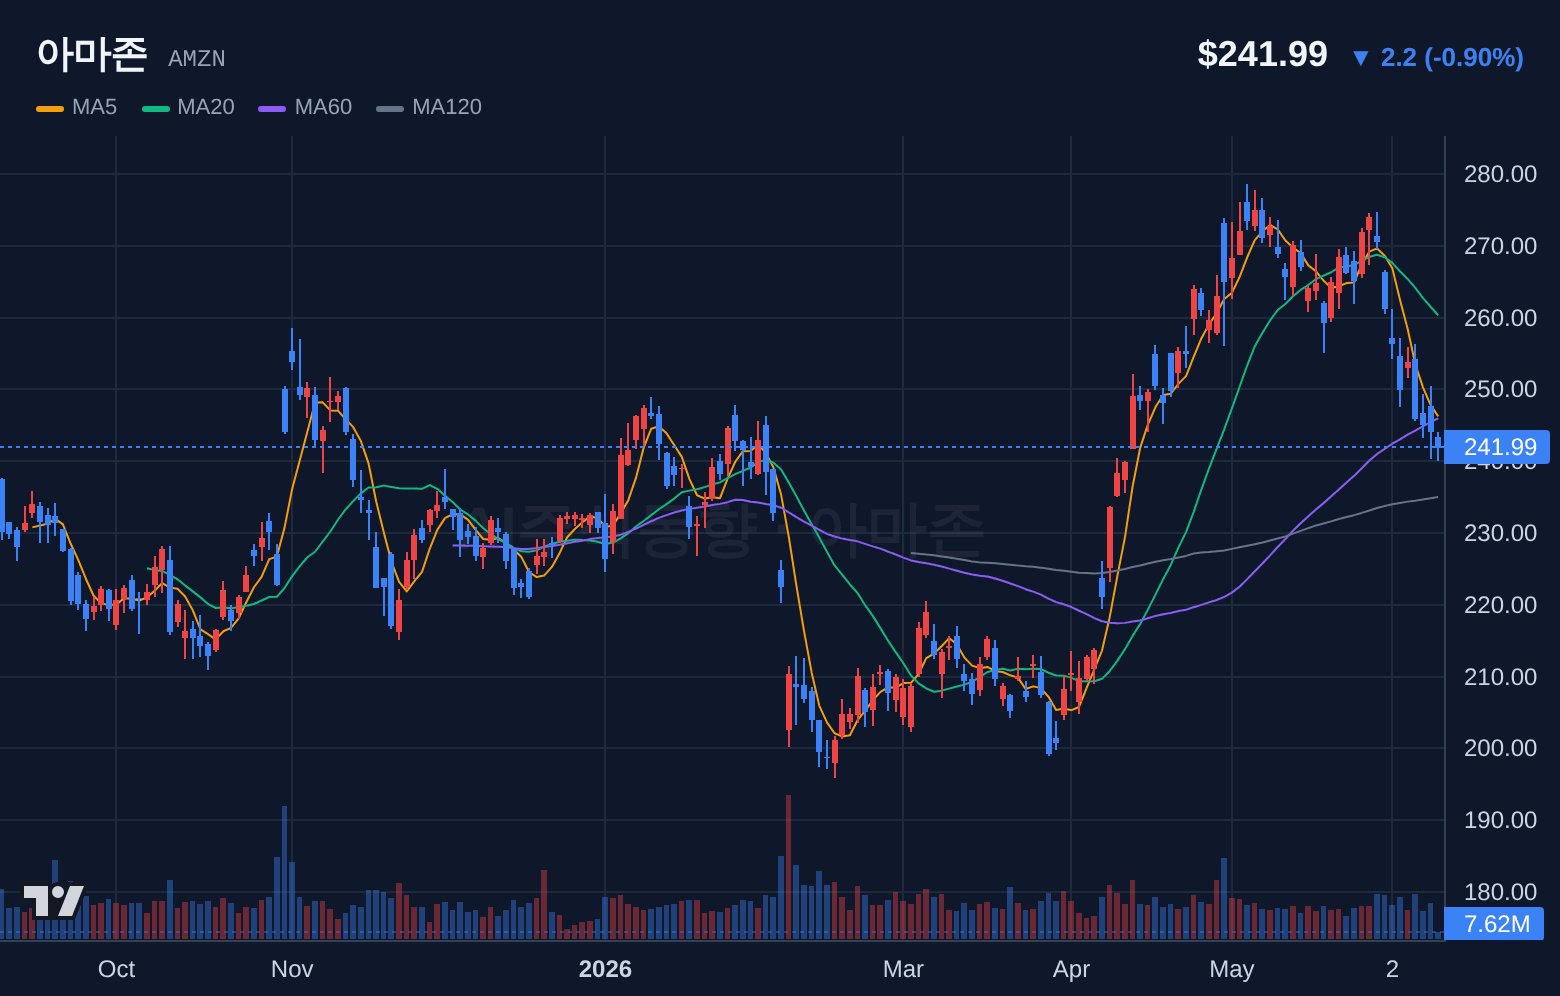The image size is (1560, 996).
Task: Click the 280.00 price axis label
Action: pos(1500,174)
